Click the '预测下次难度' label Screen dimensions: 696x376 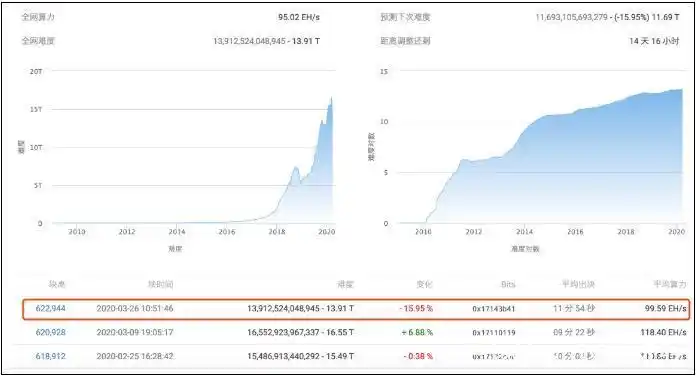click(x=405, y=17)
